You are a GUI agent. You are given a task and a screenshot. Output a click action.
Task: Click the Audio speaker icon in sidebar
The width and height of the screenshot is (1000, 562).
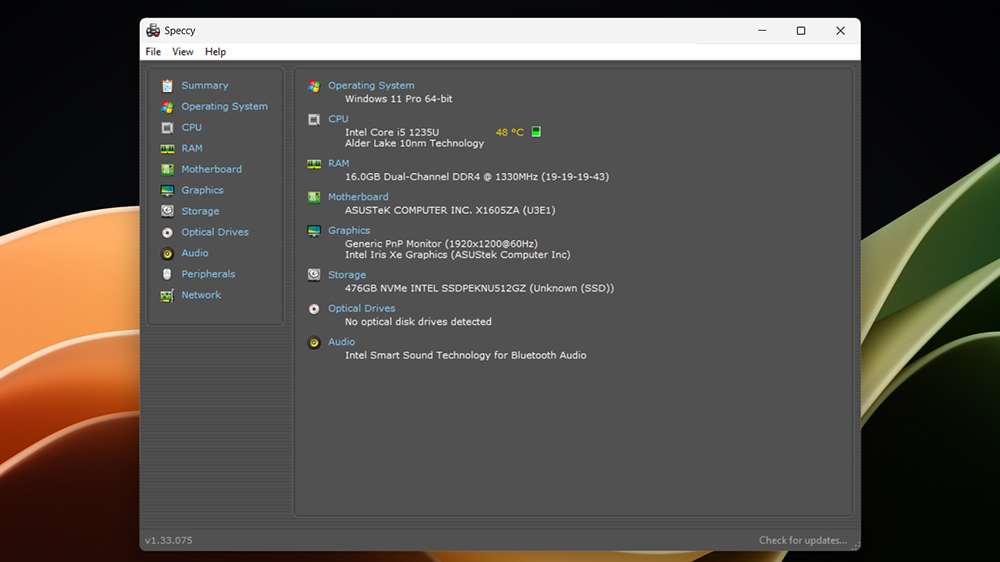click(x=167, y=253)
